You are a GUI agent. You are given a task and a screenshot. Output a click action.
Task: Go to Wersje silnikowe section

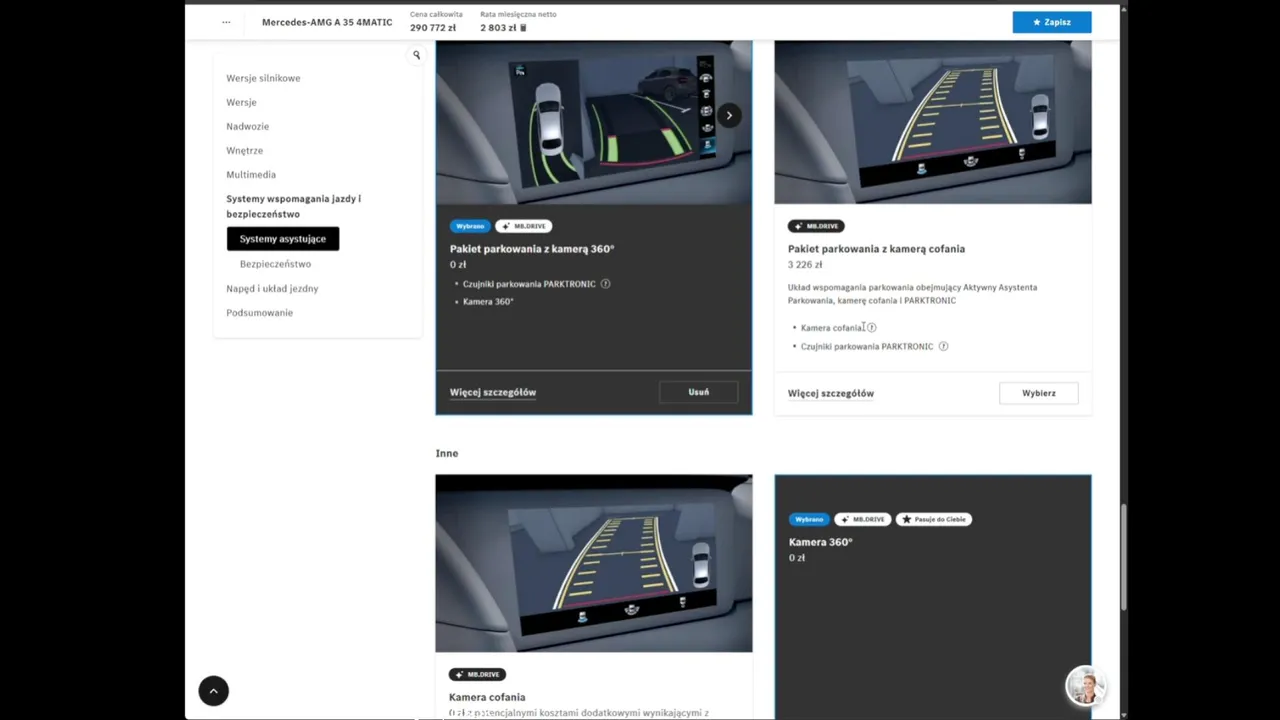click(x=263, y=78)
